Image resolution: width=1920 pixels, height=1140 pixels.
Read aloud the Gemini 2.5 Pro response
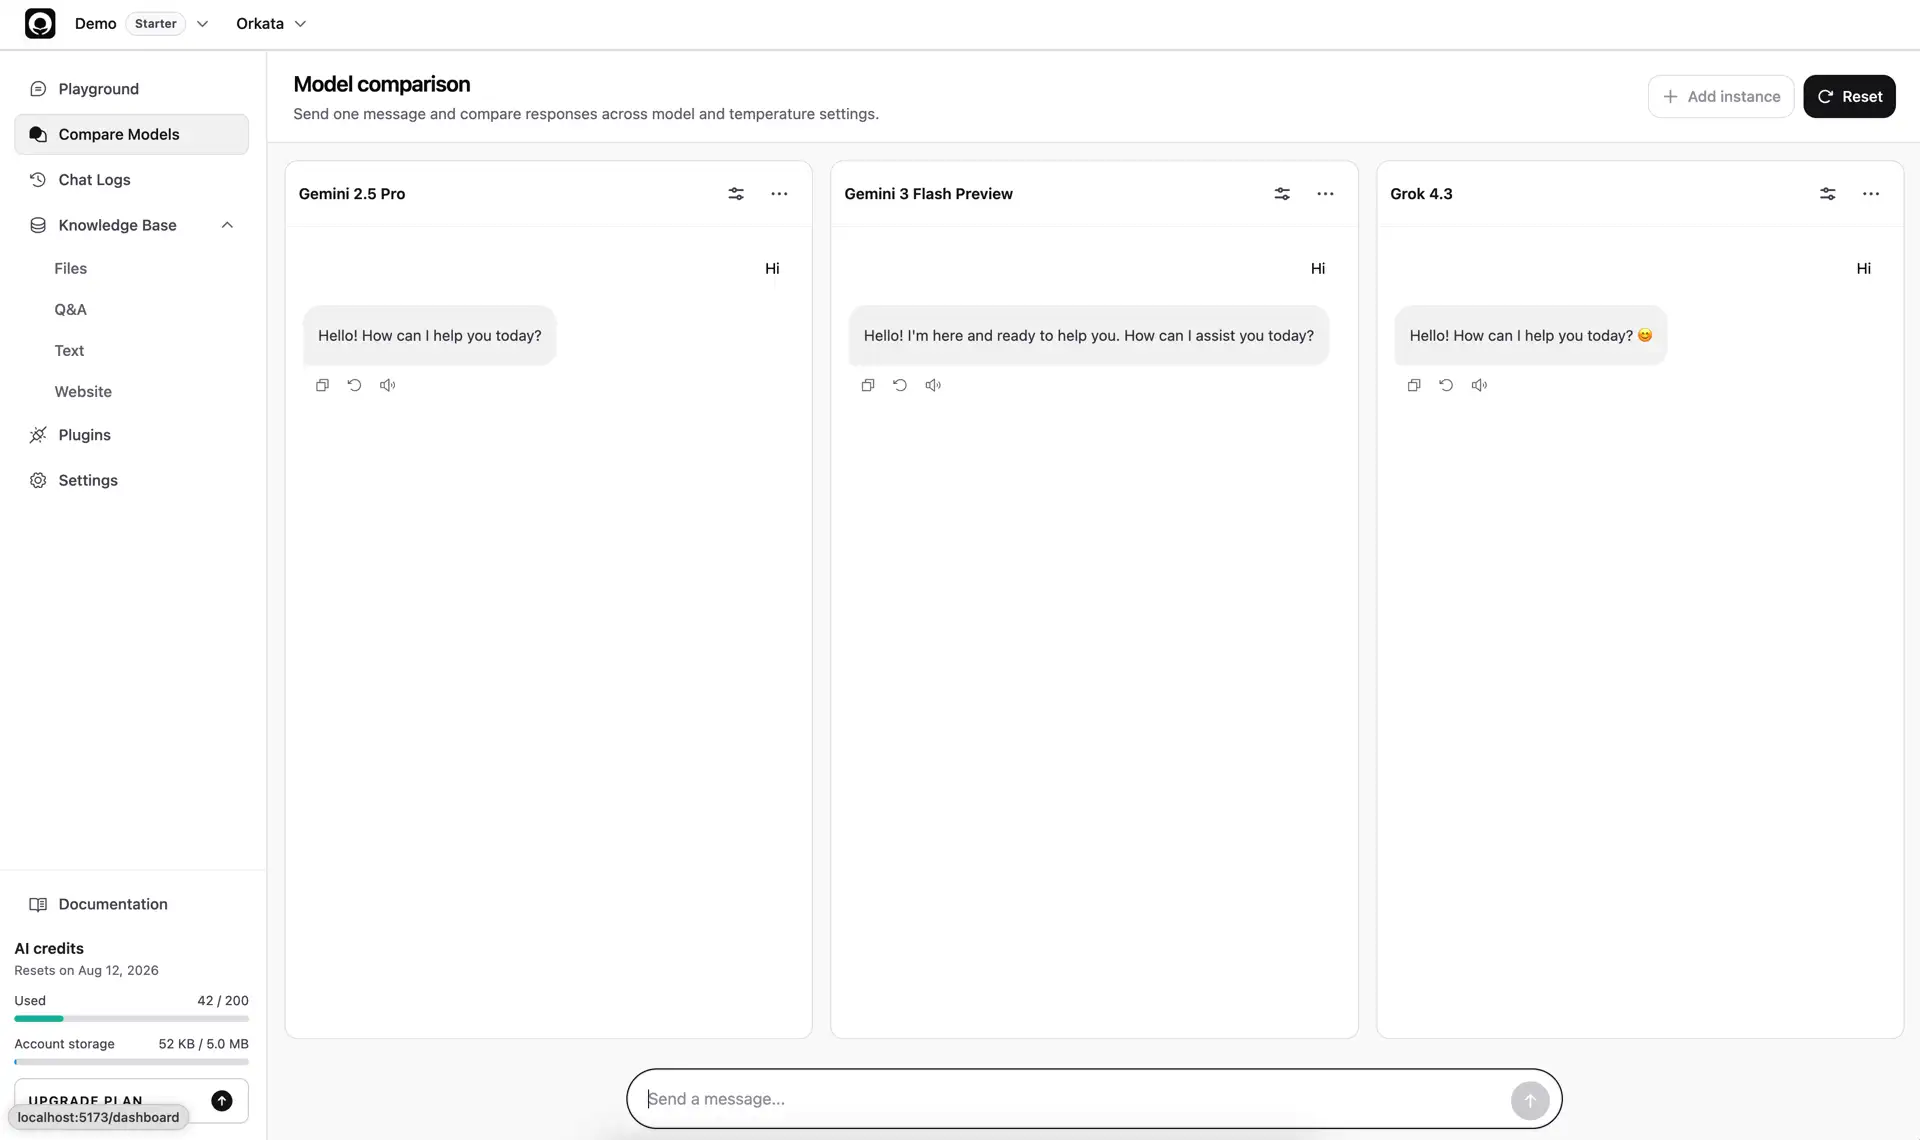[387, 385]
